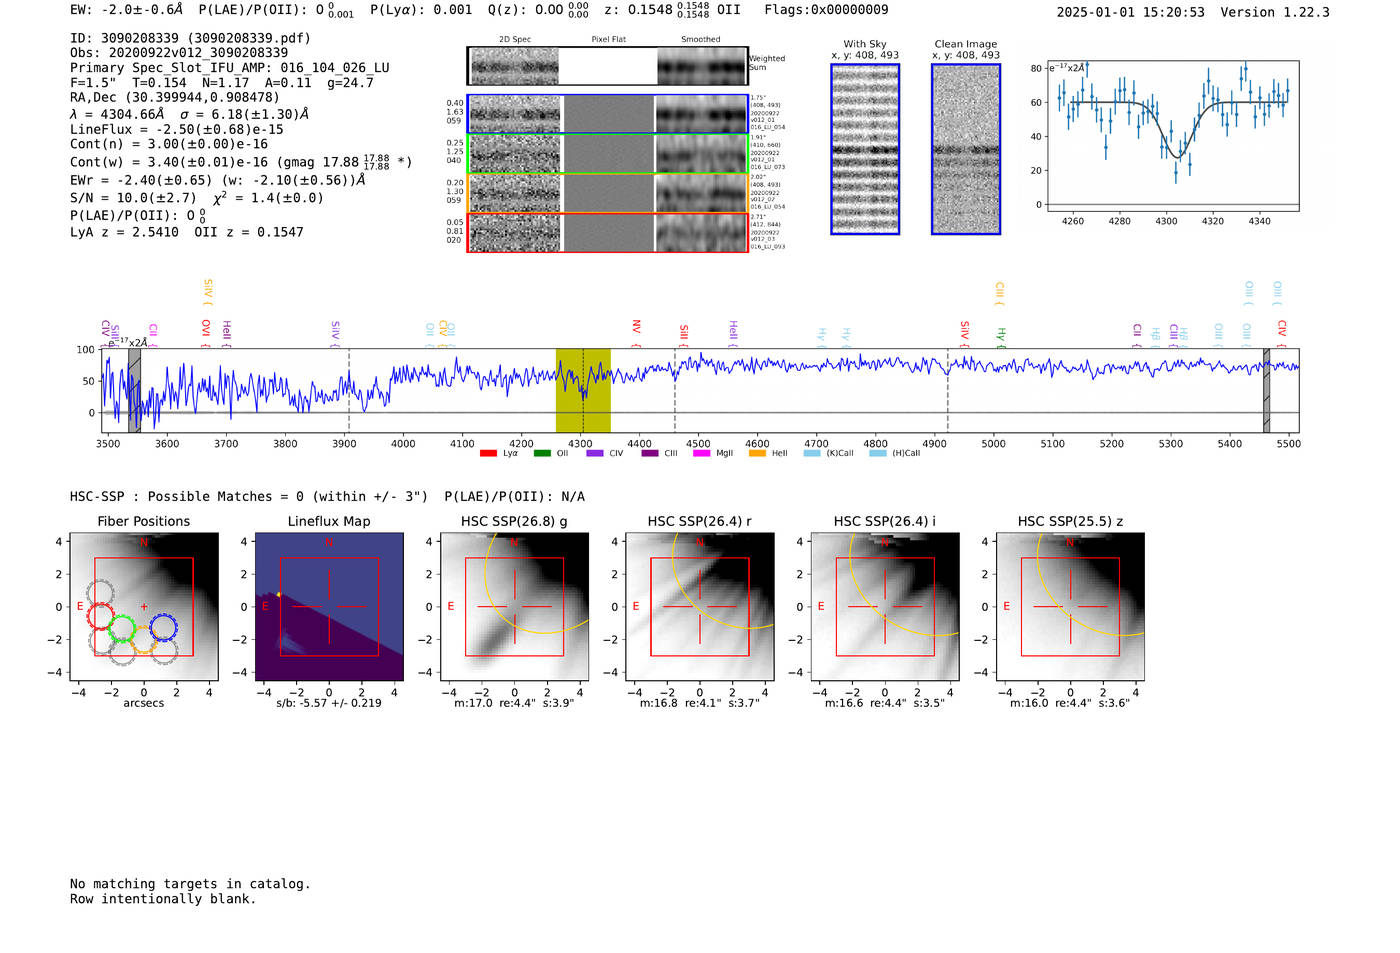The height and width of the screenshot is (953, 1400).
Task: Click 'No matching targets in catalog.' text
Action: coord(190,884)
